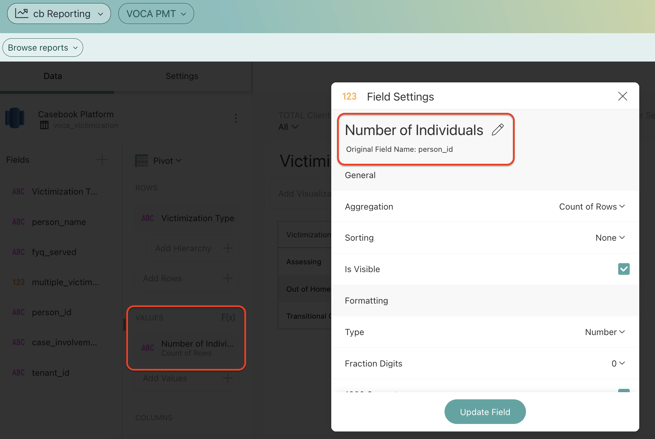Click the Casebook Platform database icon
The width and height of the screenshot is (655, 439).
point(15,118)
